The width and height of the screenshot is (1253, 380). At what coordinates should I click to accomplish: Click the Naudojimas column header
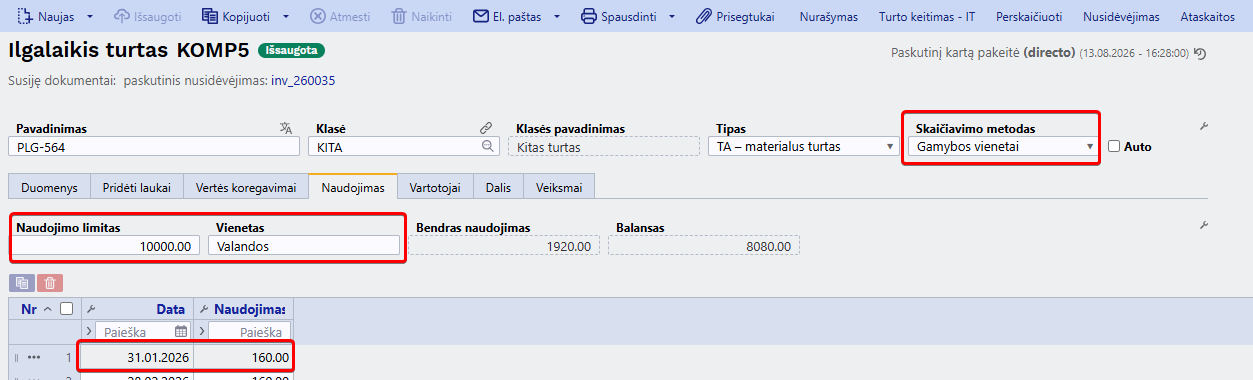click(251, 309)
